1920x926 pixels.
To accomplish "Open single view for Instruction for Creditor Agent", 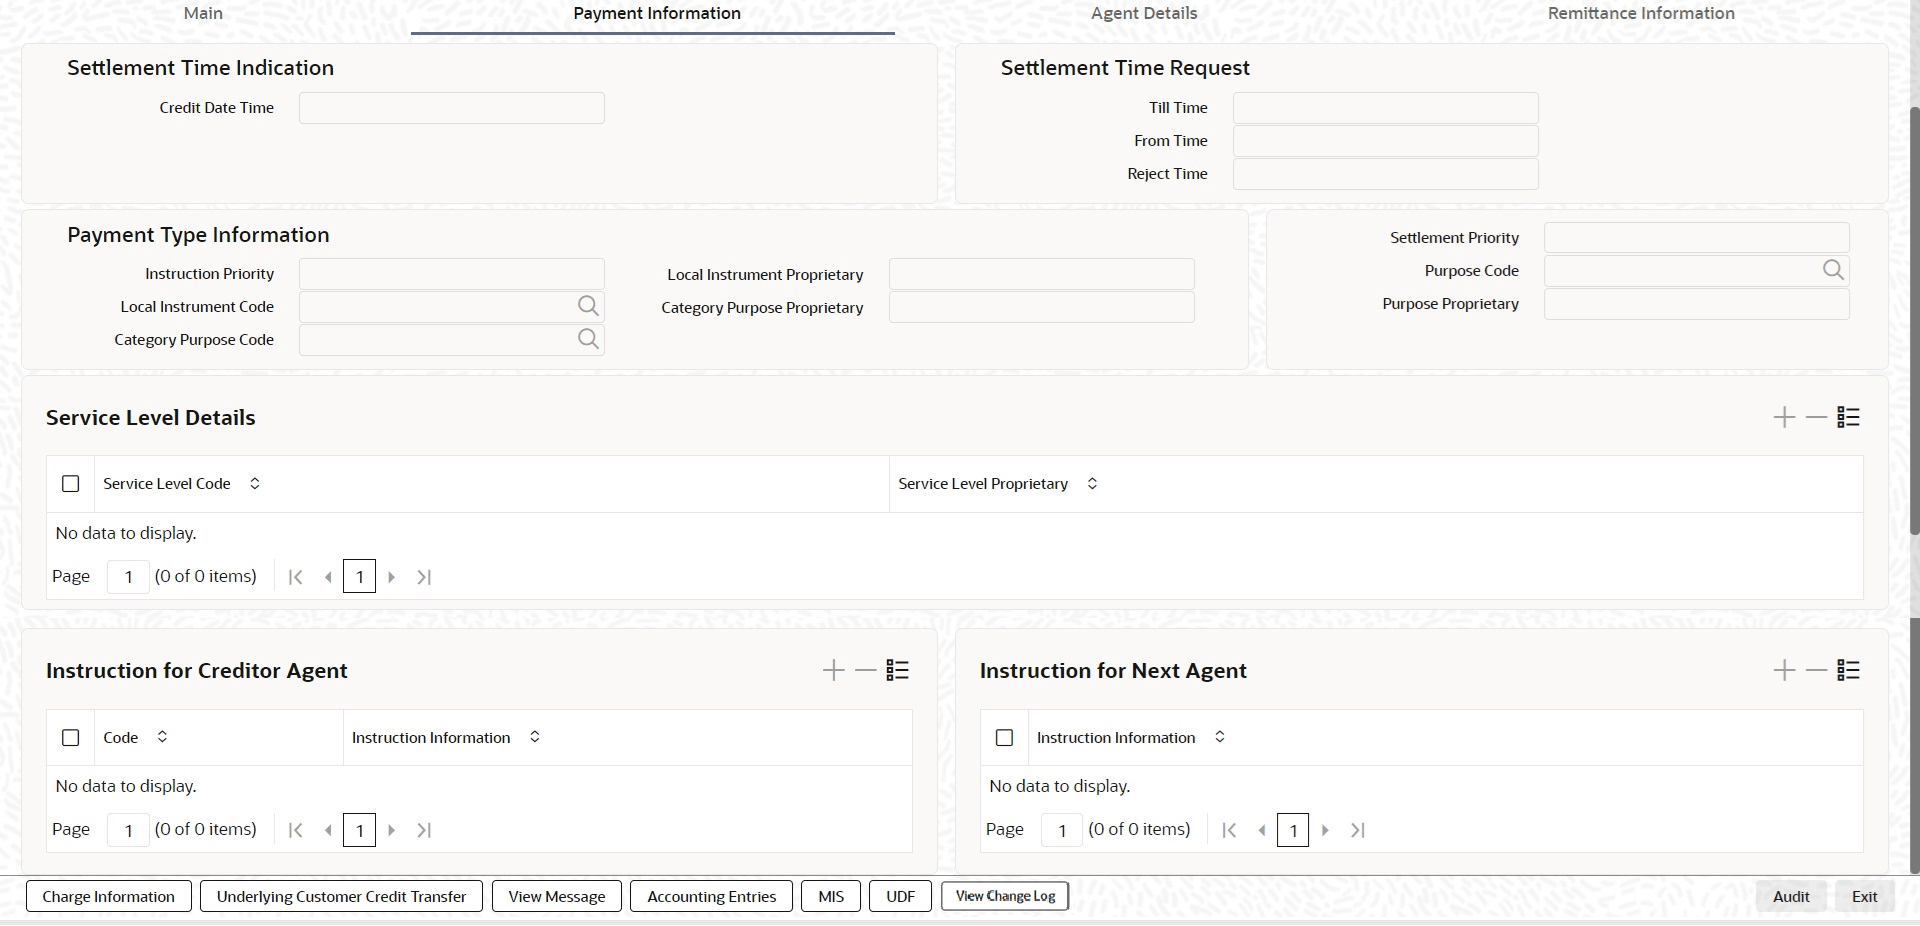I will [897, 670].
